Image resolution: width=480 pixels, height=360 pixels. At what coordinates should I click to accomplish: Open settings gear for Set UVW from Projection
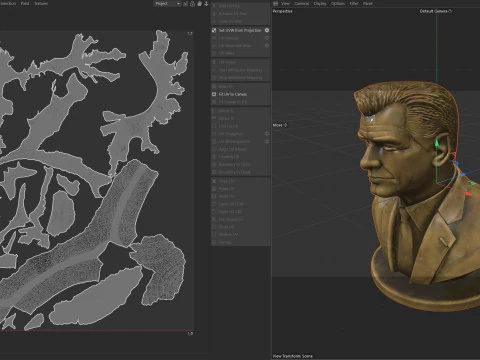point(267,30)
